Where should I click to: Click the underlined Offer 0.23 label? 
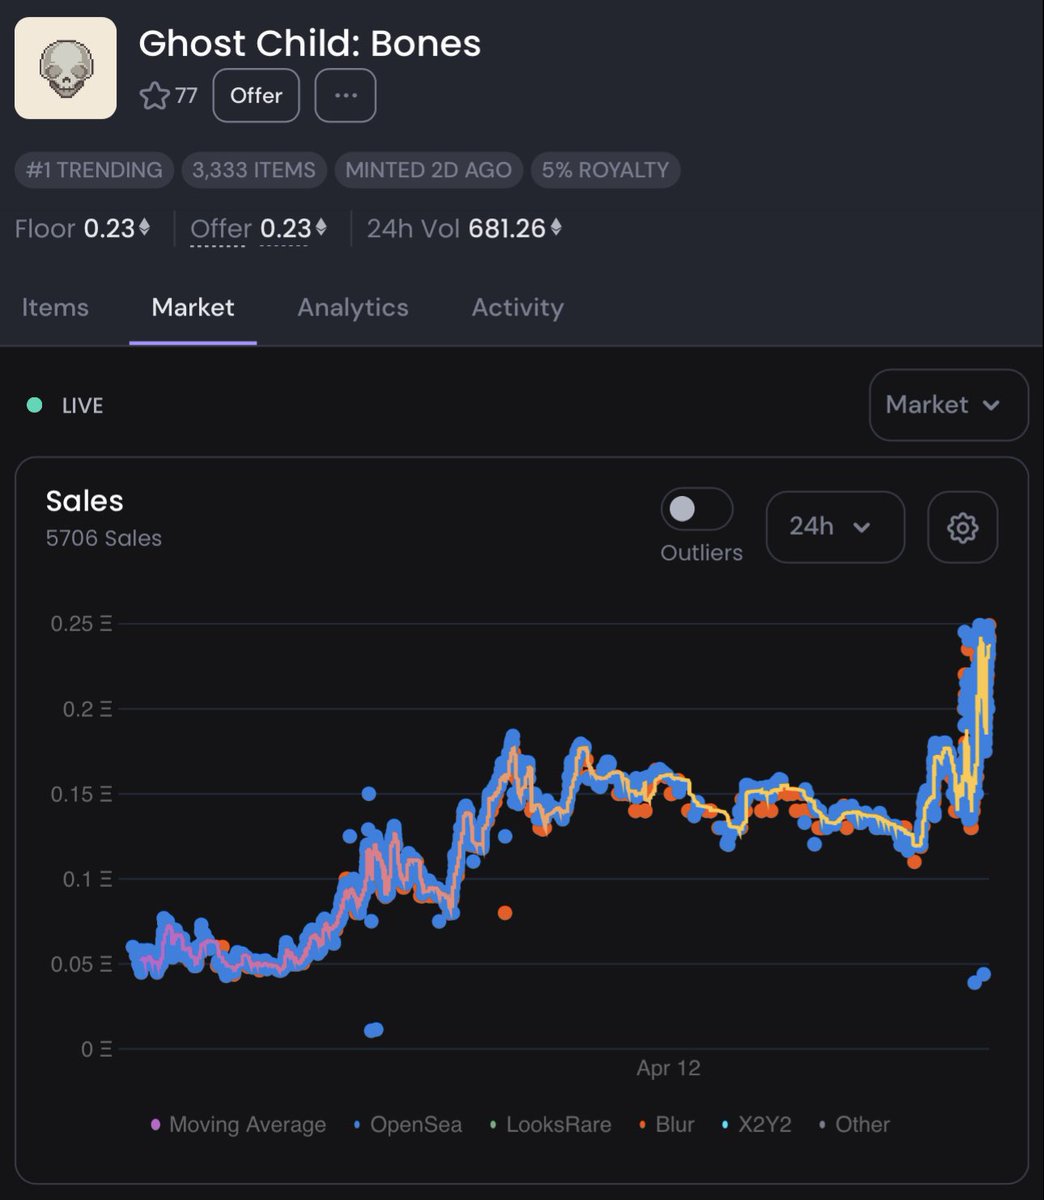pos(259,229)
